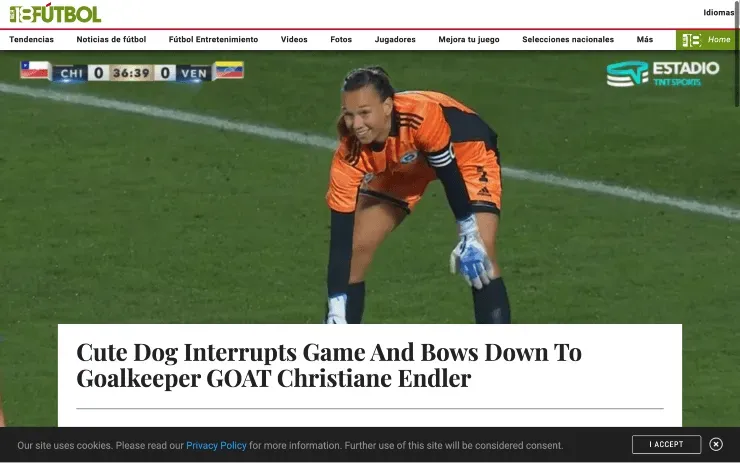Go to Noticias de fútbol
Screen dimensions: 740x463
[x=111, y=40]
